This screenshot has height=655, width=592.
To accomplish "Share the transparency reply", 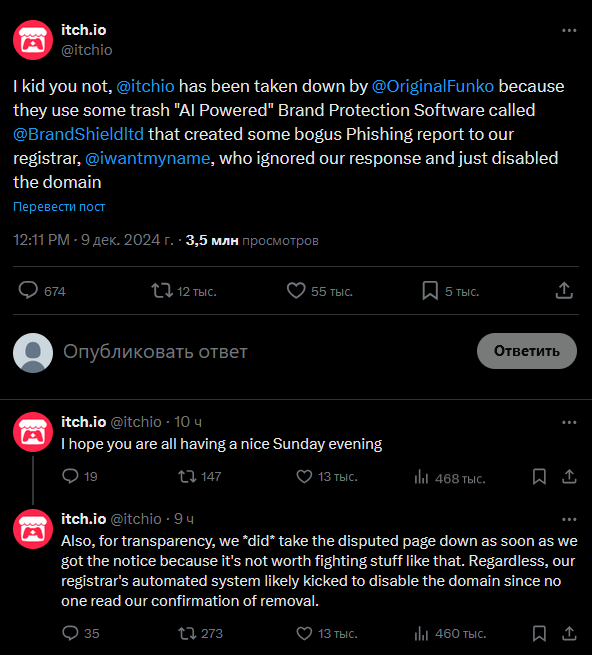I will (569, 634).
